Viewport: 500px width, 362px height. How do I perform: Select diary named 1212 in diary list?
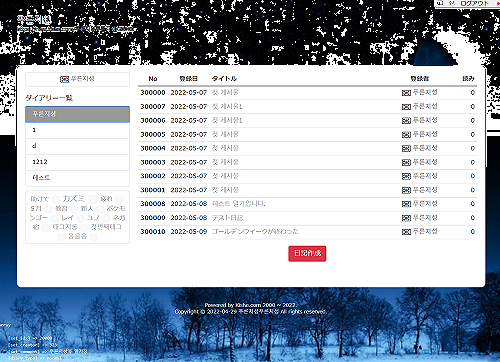click(77, 162)
